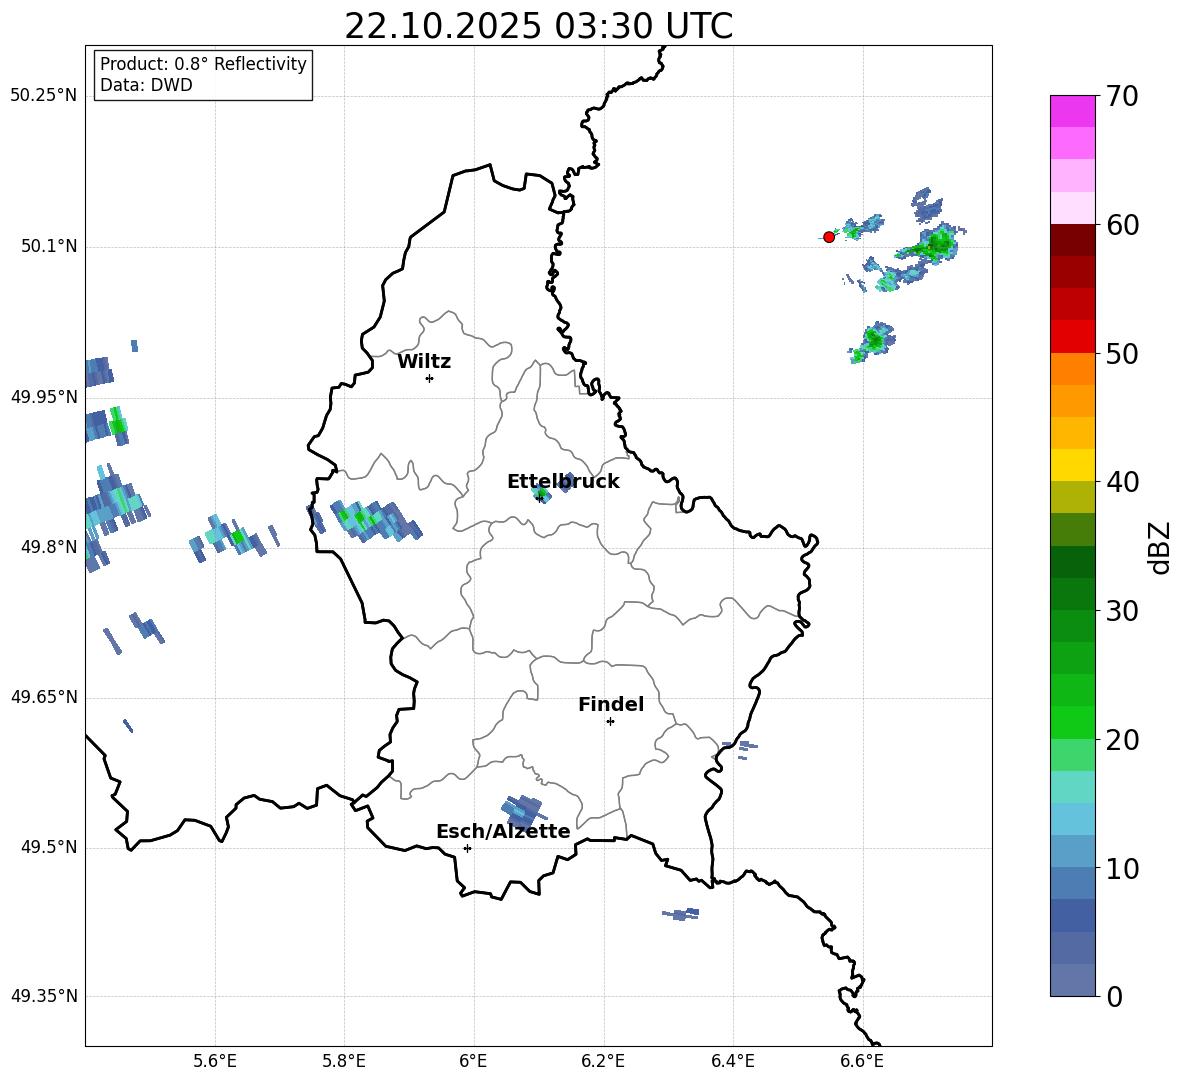Click the Ettelbruck city label

coord(563,482)
